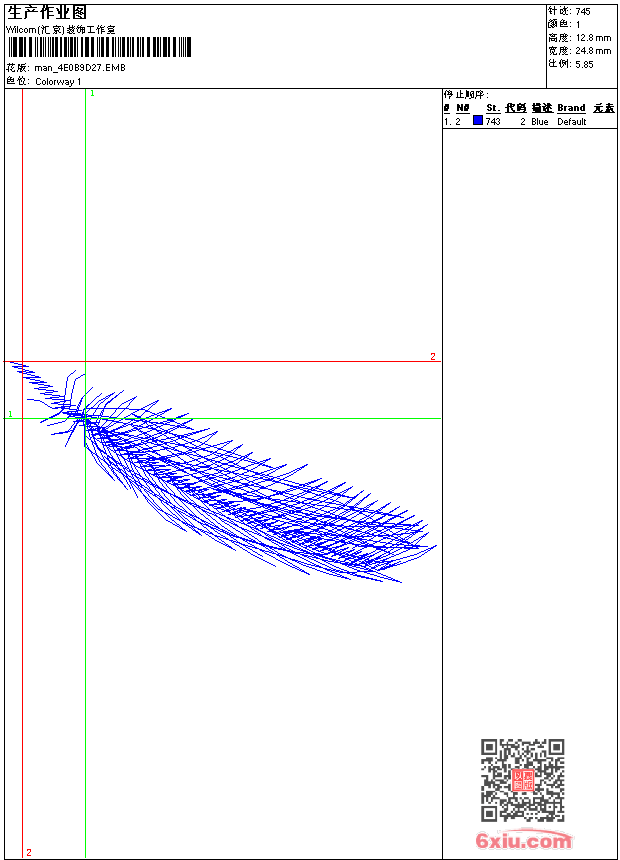The width and height of the screenshot is (620, 860).
Task: Click the barcode under the studio name
Action: (100, 47)
